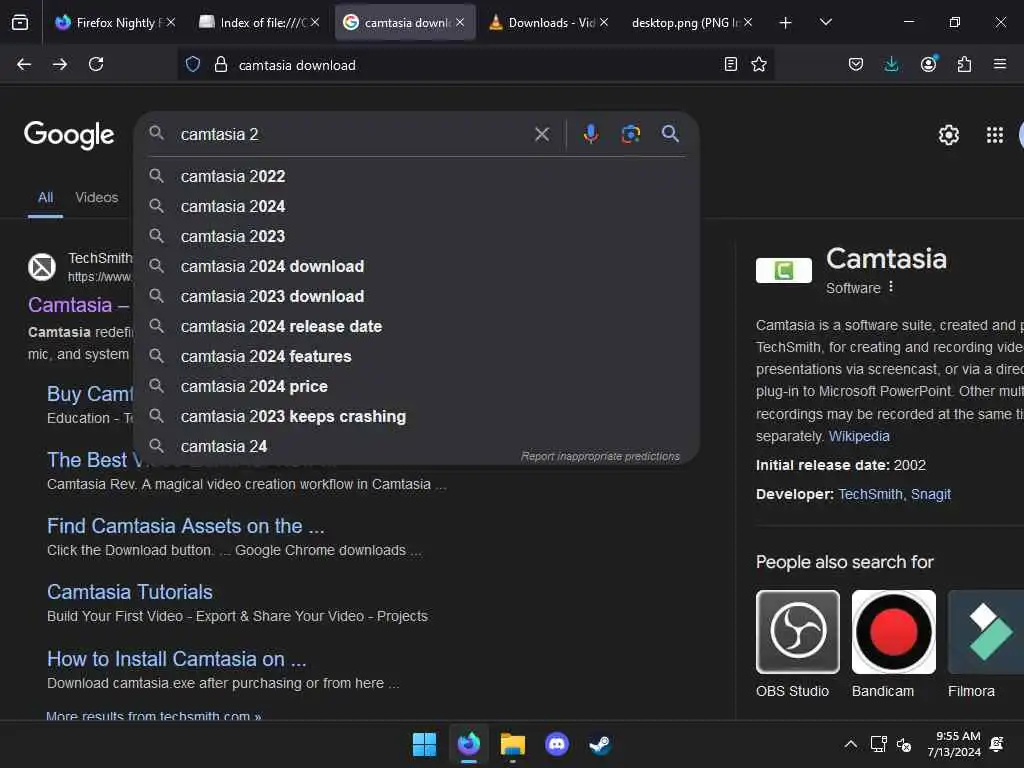Open Firefox View icon in tab bar
Image resolution: width=1024 pixels, height=768 pixels.
pos(20,23)
